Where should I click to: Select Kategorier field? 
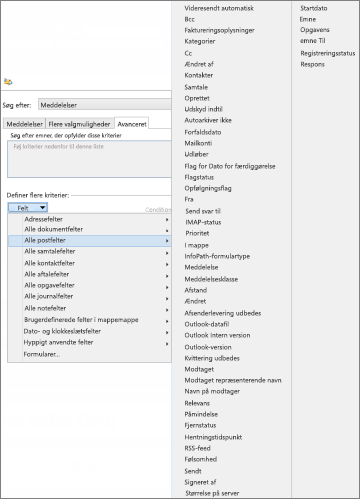(x=200, y=41)
